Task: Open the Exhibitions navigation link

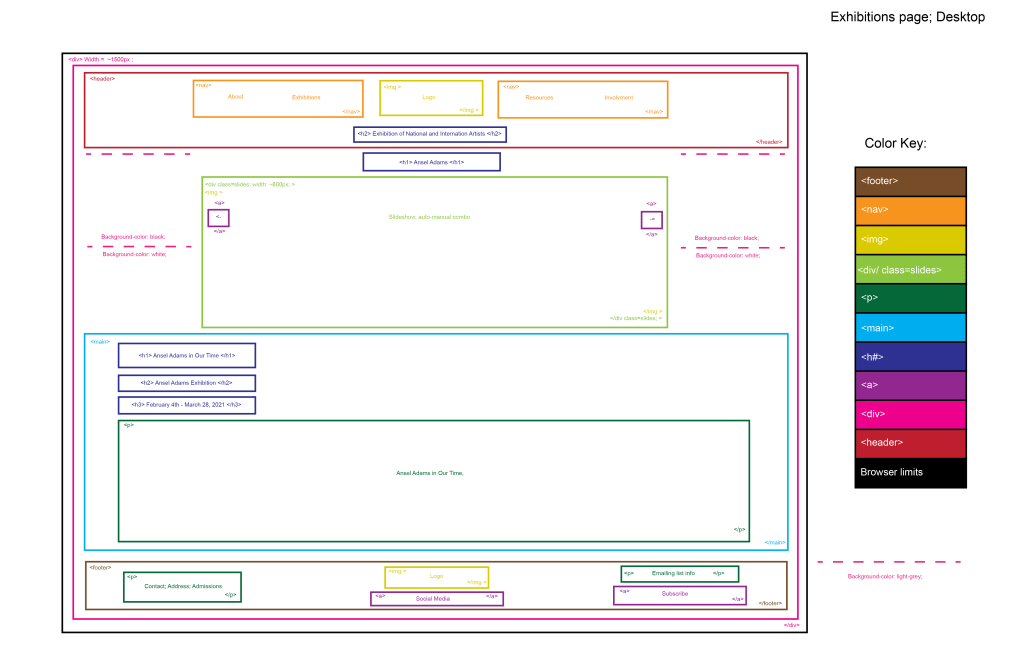Action: tap(306, 97)
